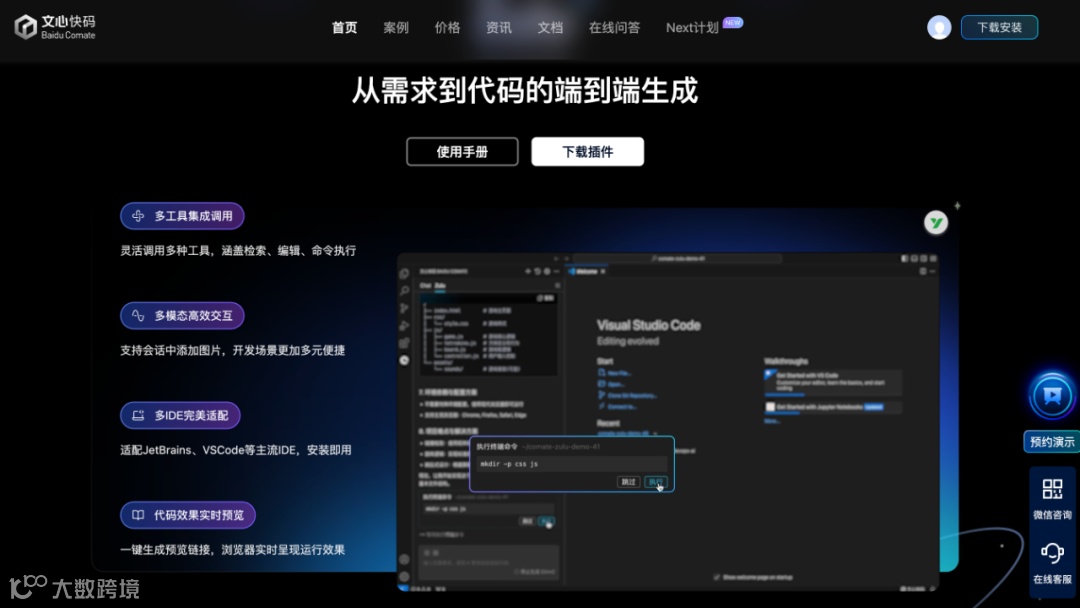Click the text 一键生成预览链接，浏览器实时呈现运行效果
1080x608 pixels.
pyautogui.click(x=233, y=549)
